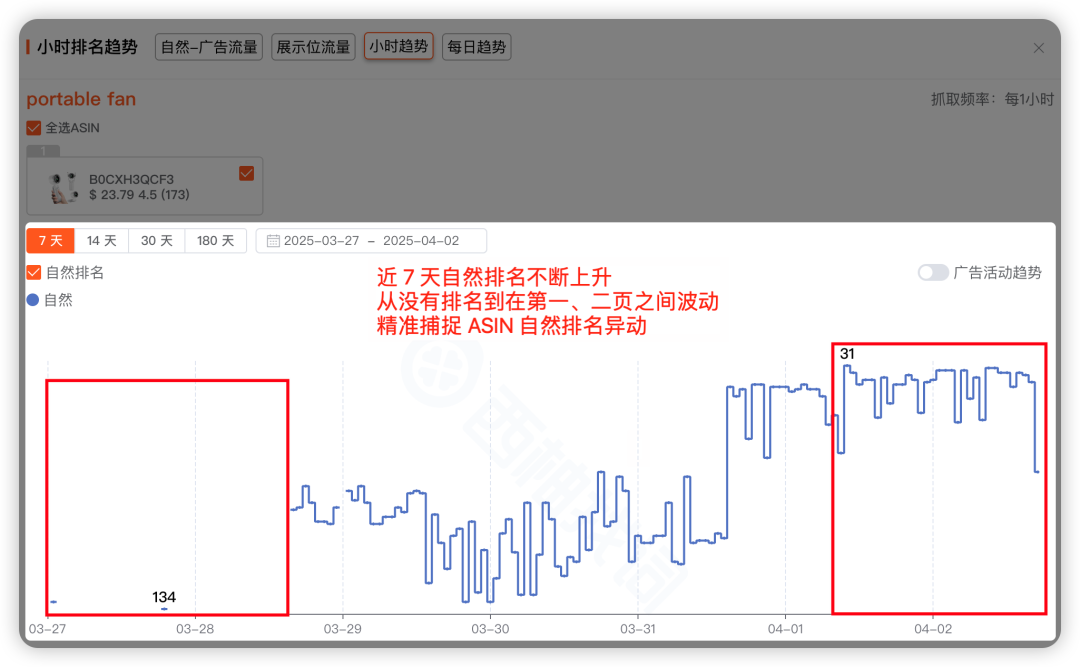Image resolution: width=1080 pixels, height=667 pixels.
Task: Click the portable fan keyword title
Action: pyautogui.click(x=80, y=99)
